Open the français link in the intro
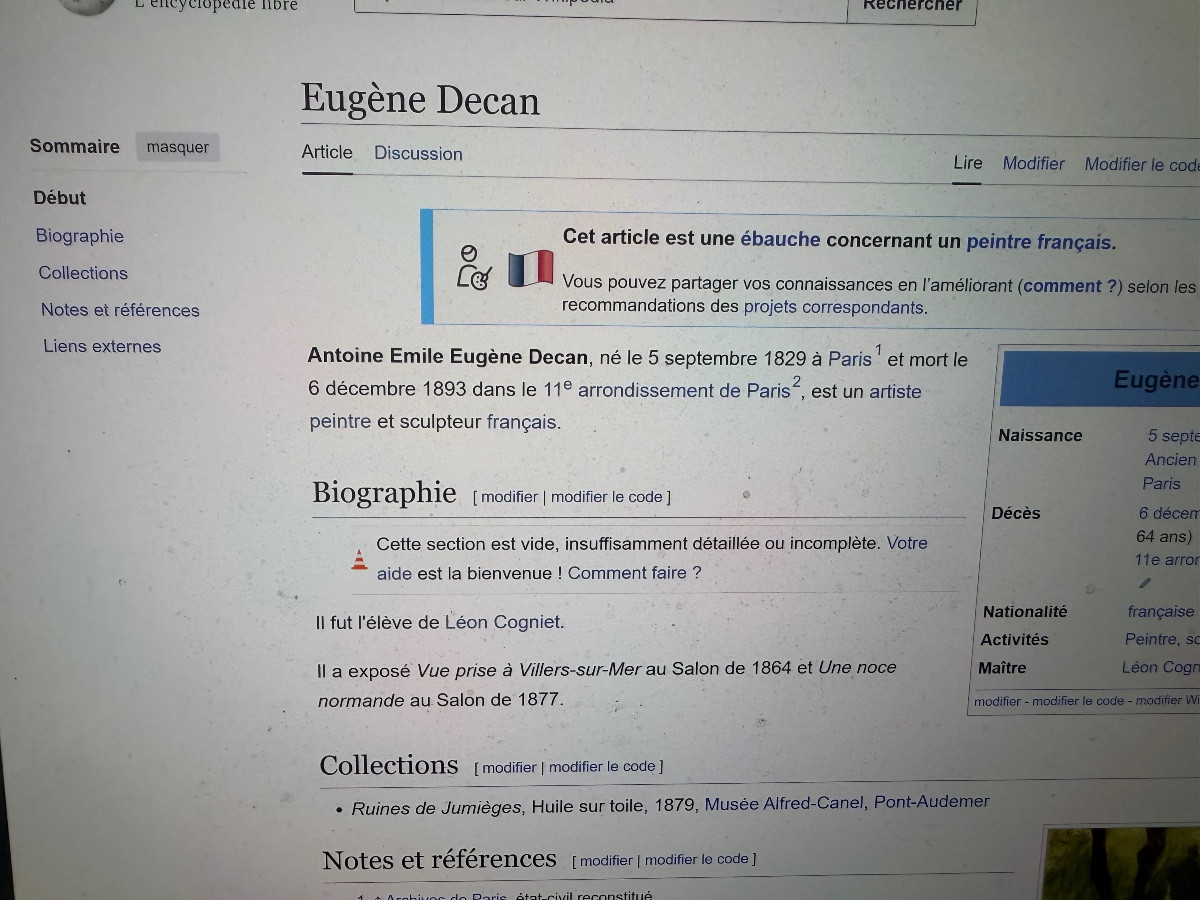1200x900 pixels. pyautogui.click(x=521, y=422)
